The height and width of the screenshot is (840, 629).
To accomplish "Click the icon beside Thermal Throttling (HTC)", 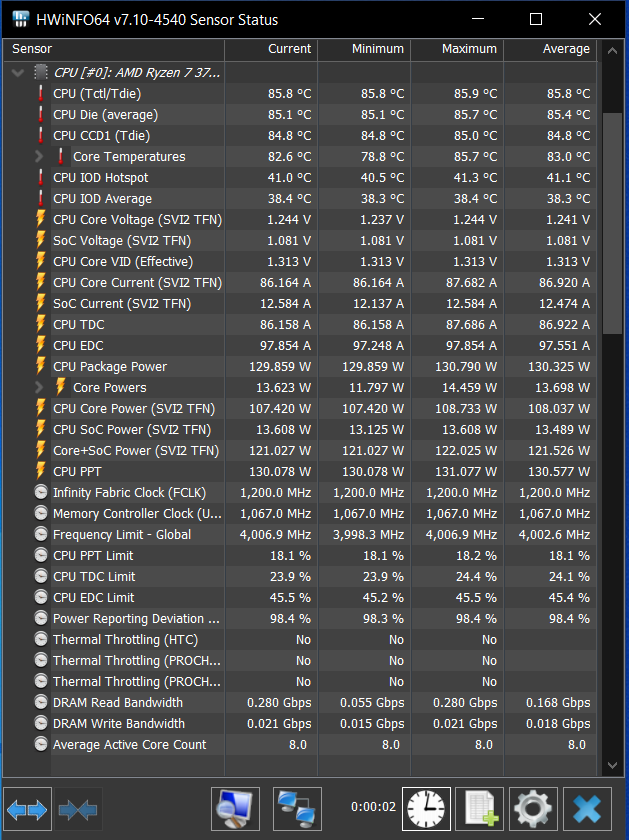I will tap(41, 639).
